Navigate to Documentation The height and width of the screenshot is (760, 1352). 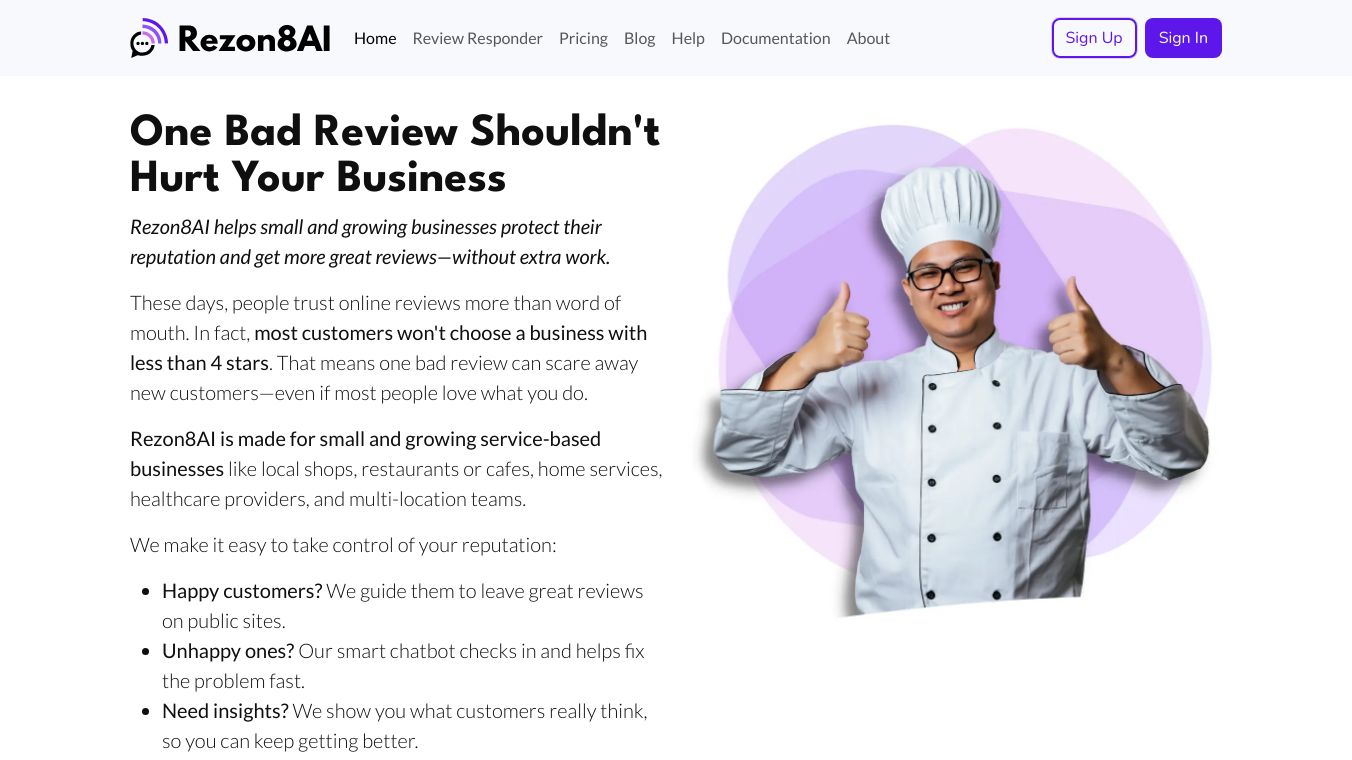pos(776,38)
